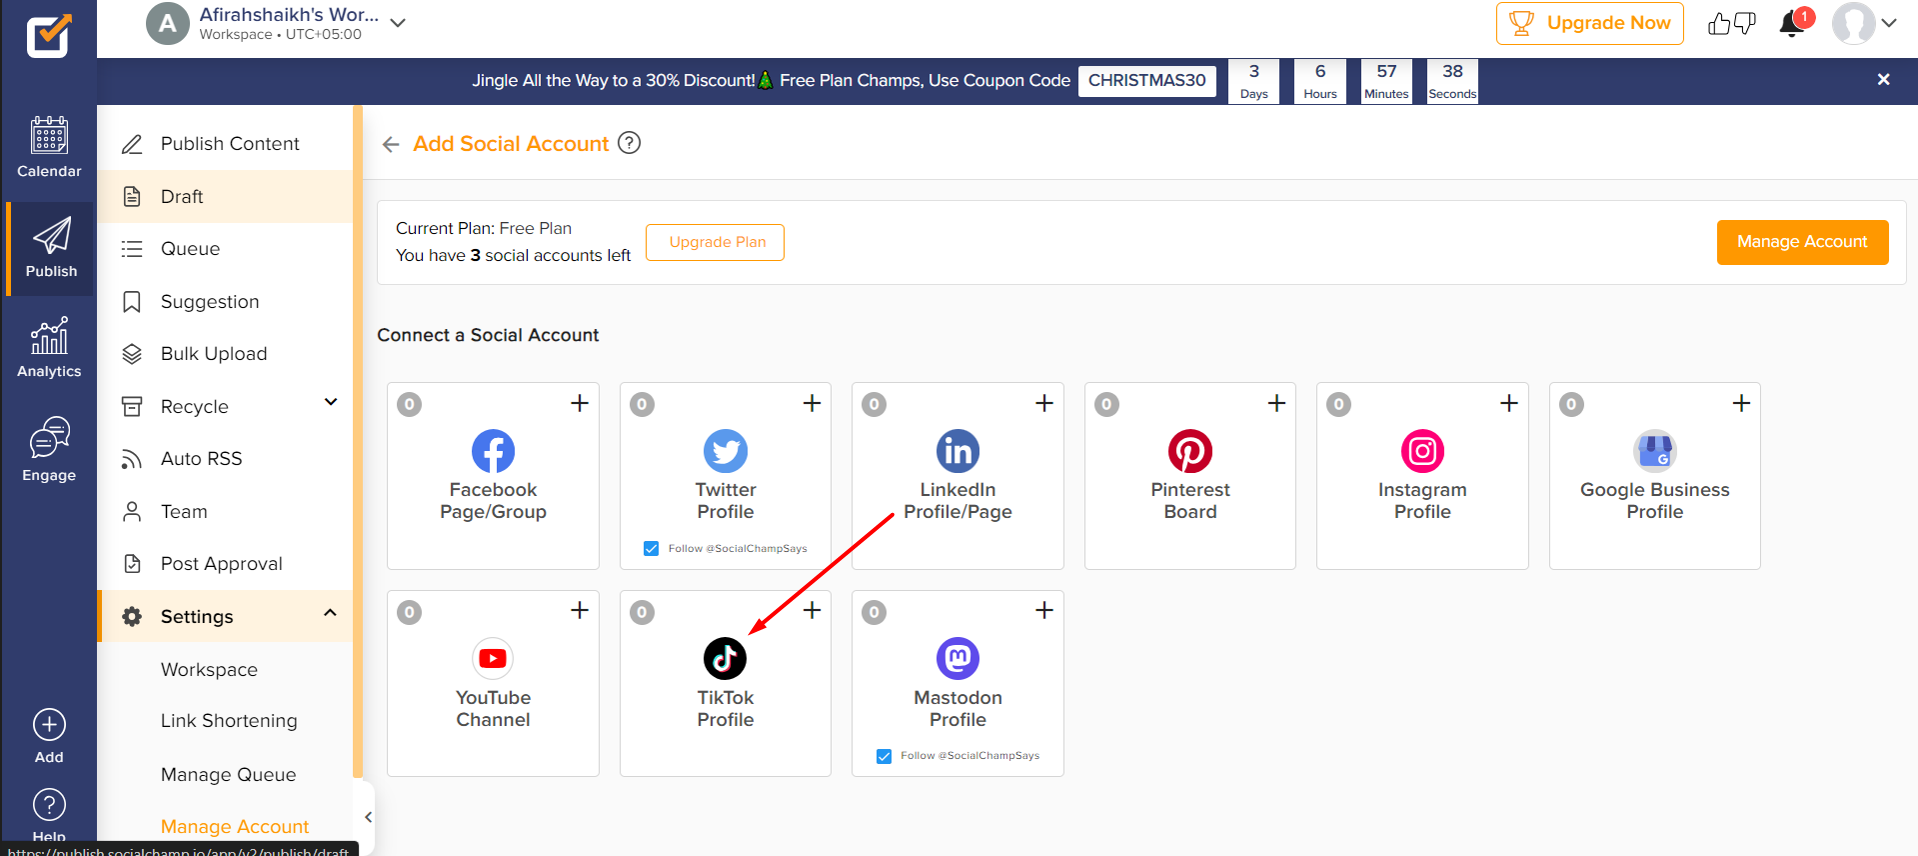Select the Pinterest Board logo

(1190, 451)
